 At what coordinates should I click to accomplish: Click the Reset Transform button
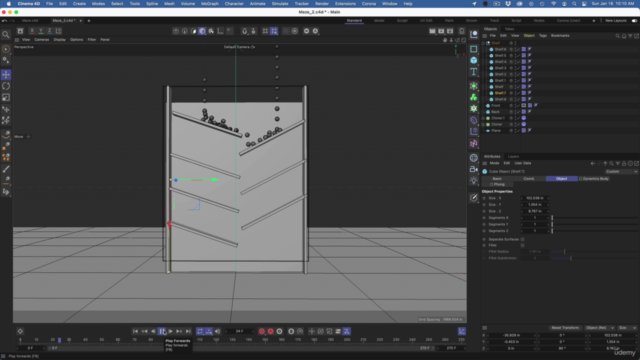pos(565,328)
